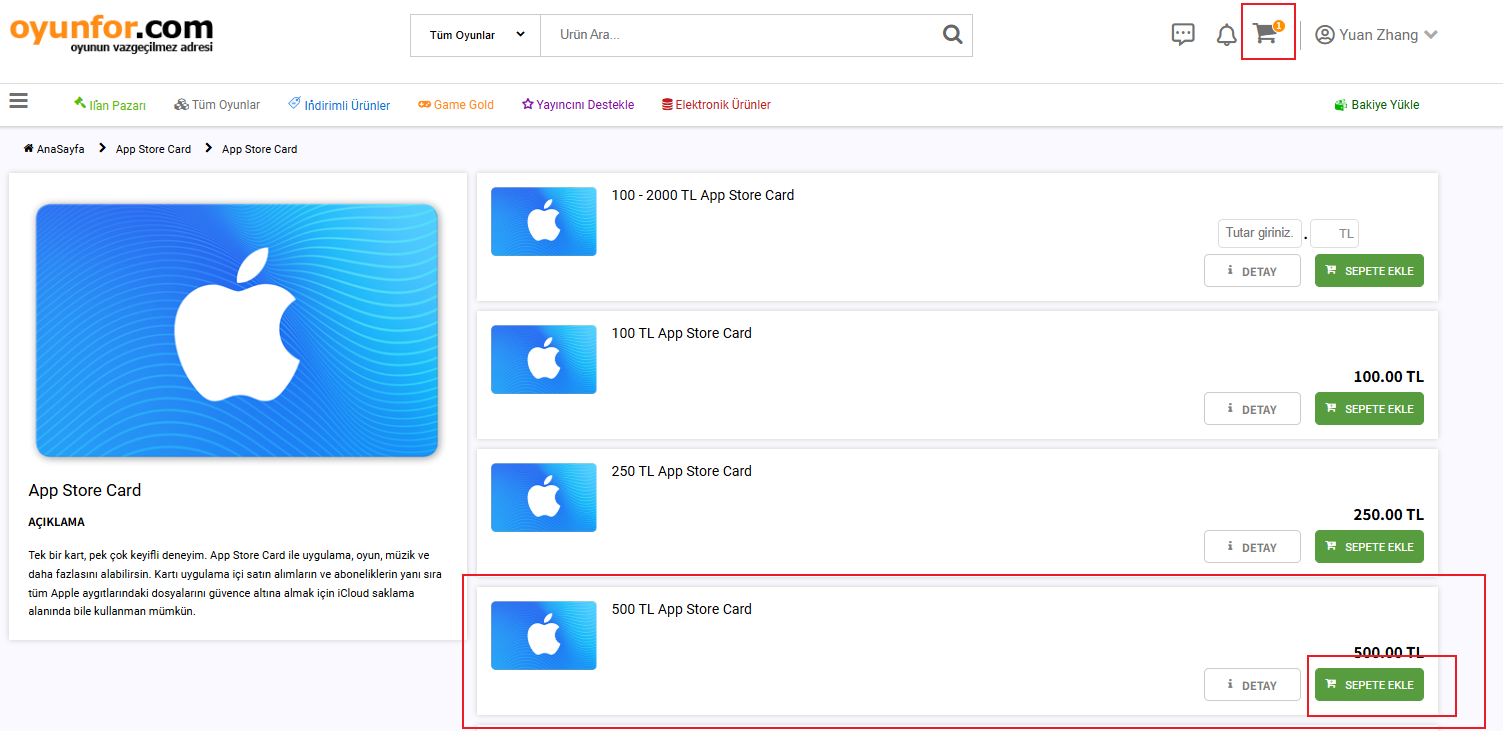
Task: Add 500 TL App Store Card to cart
Action: point(1369,684)
